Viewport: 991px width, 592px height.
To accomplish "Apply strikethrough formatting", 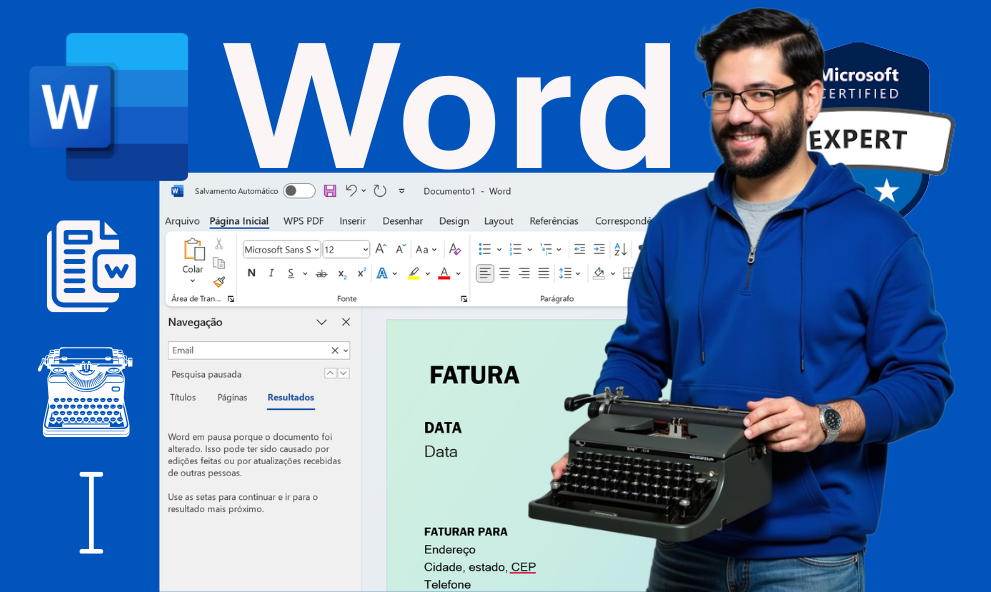I will pos(322,274).
